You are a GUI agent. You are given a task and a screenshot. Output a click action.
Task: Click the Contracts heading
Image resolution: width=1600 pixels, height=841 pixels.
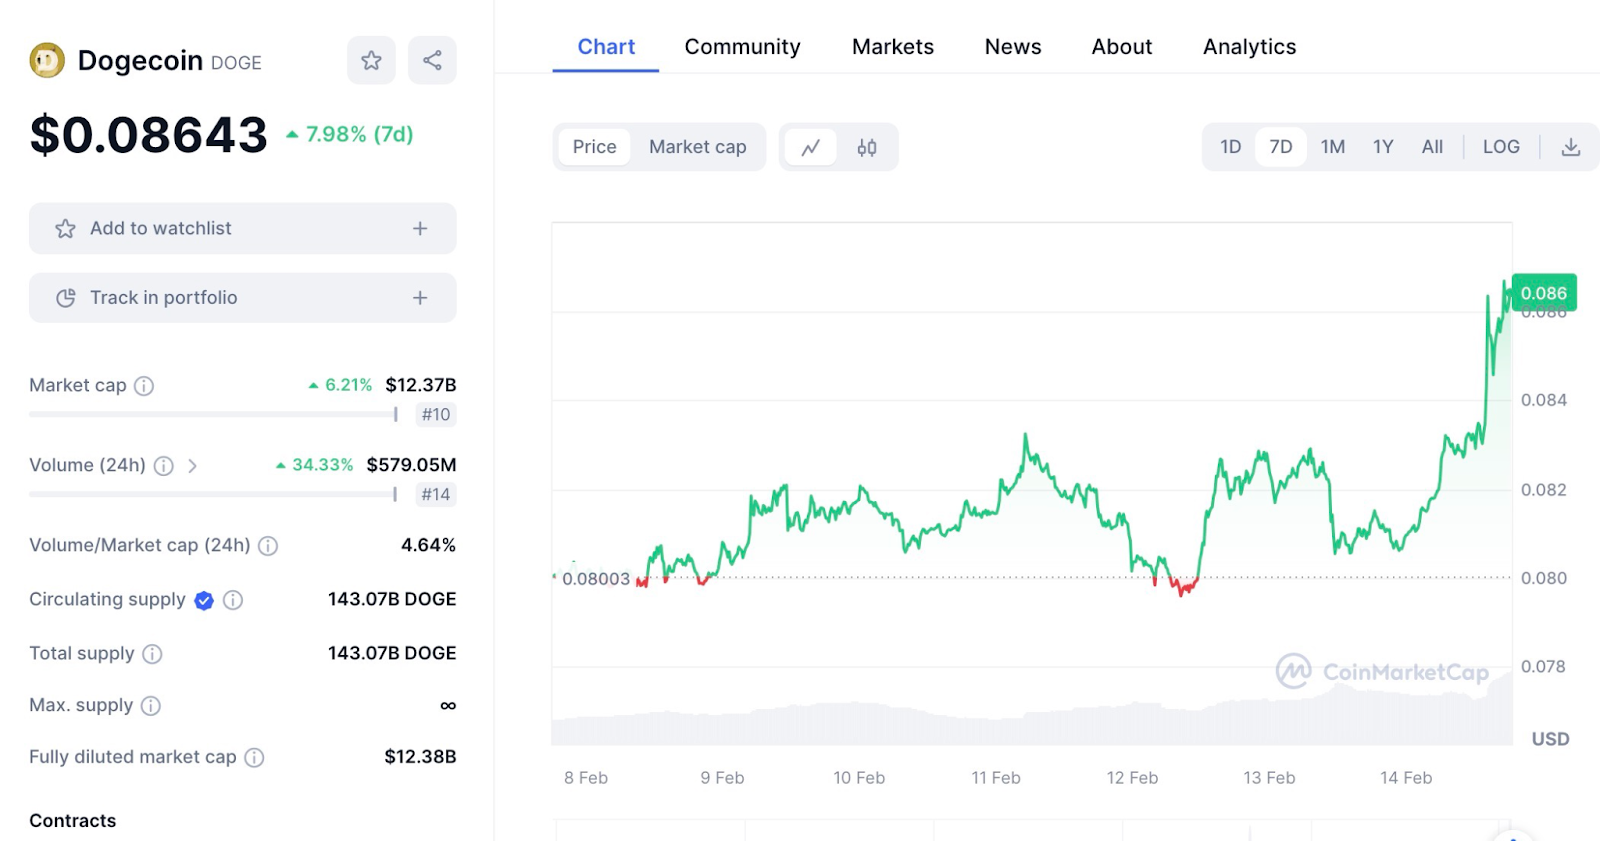pyautogui.click(x=73, y=821)
